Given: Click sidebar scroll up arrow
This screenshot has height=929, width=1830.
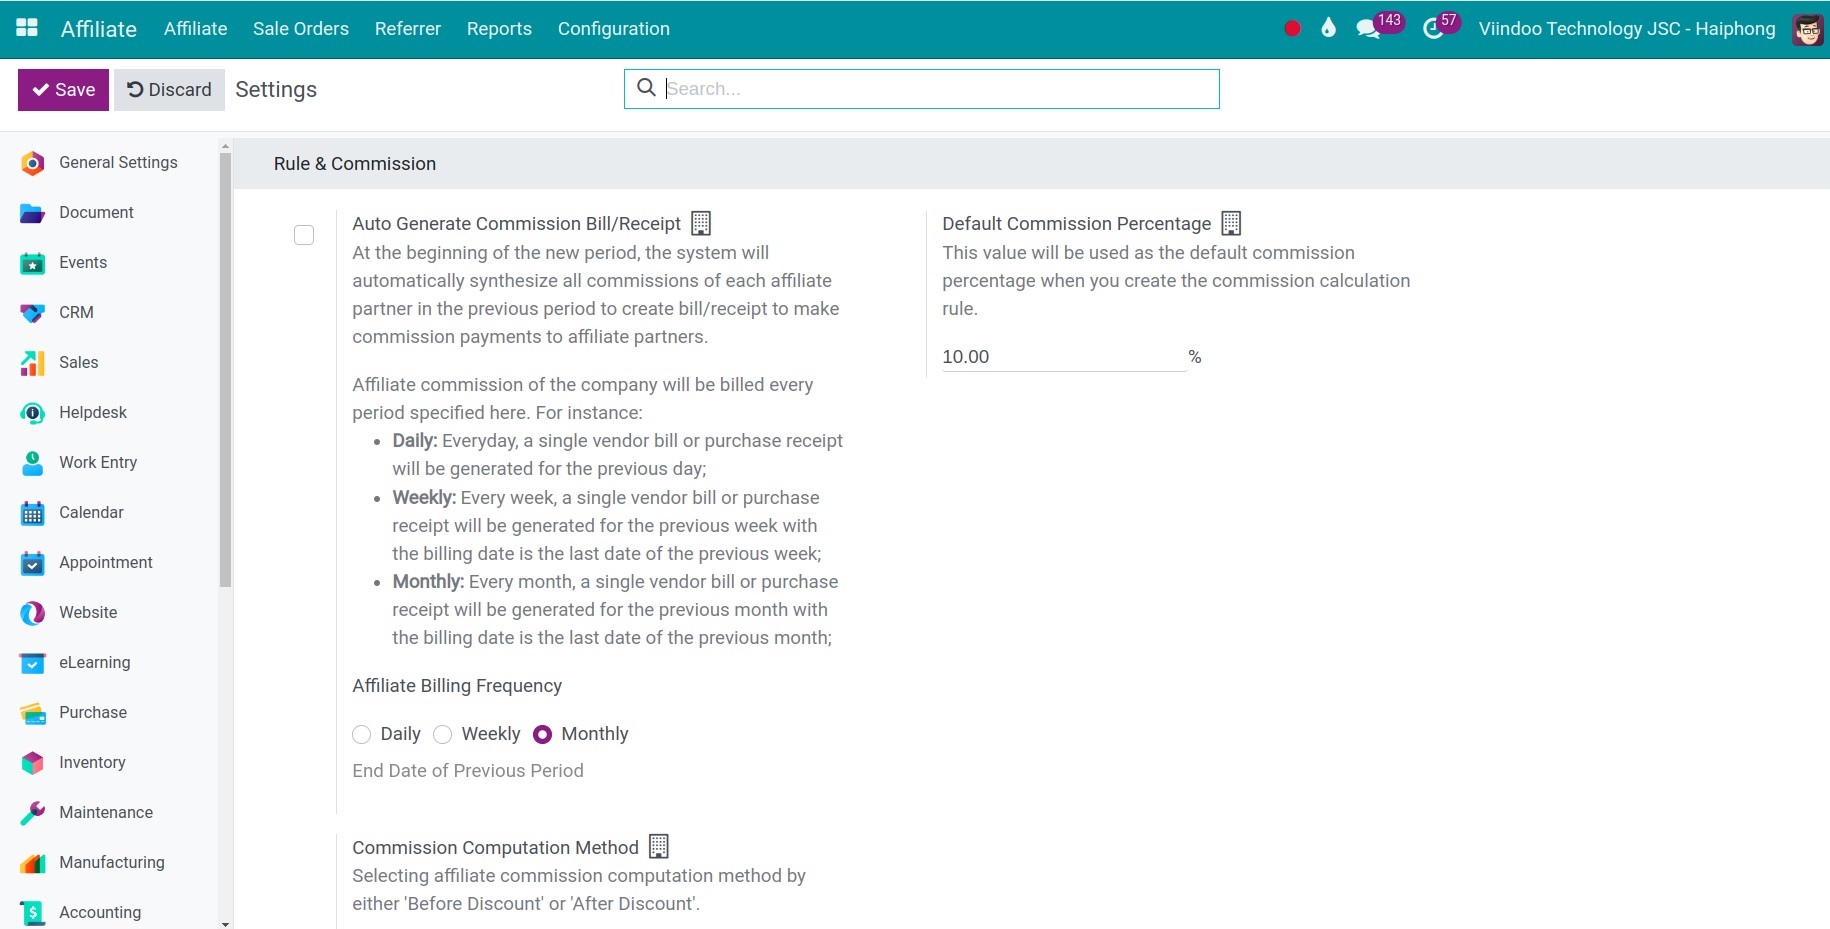Looking at the screenshot, I should coord(225,146).
